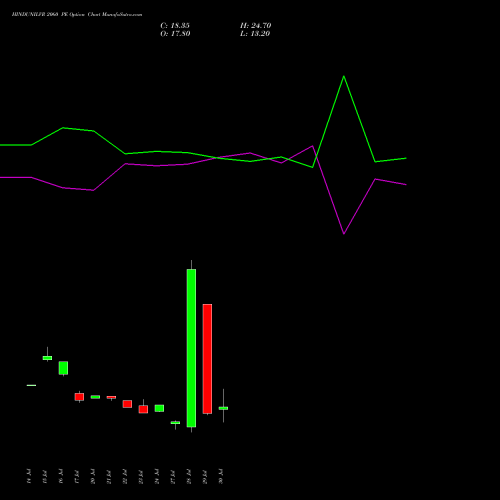The width and height of the screenshot is (500, 500).
Task: Select the small candle for 27 Jul
Action: (175, 423)
